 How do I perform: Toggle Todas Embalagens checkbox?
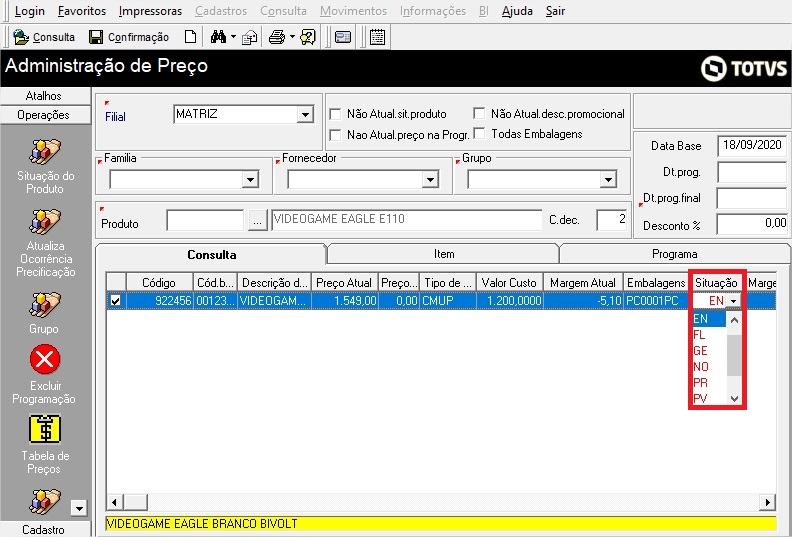pyautogui.click(x=479, y=133)
